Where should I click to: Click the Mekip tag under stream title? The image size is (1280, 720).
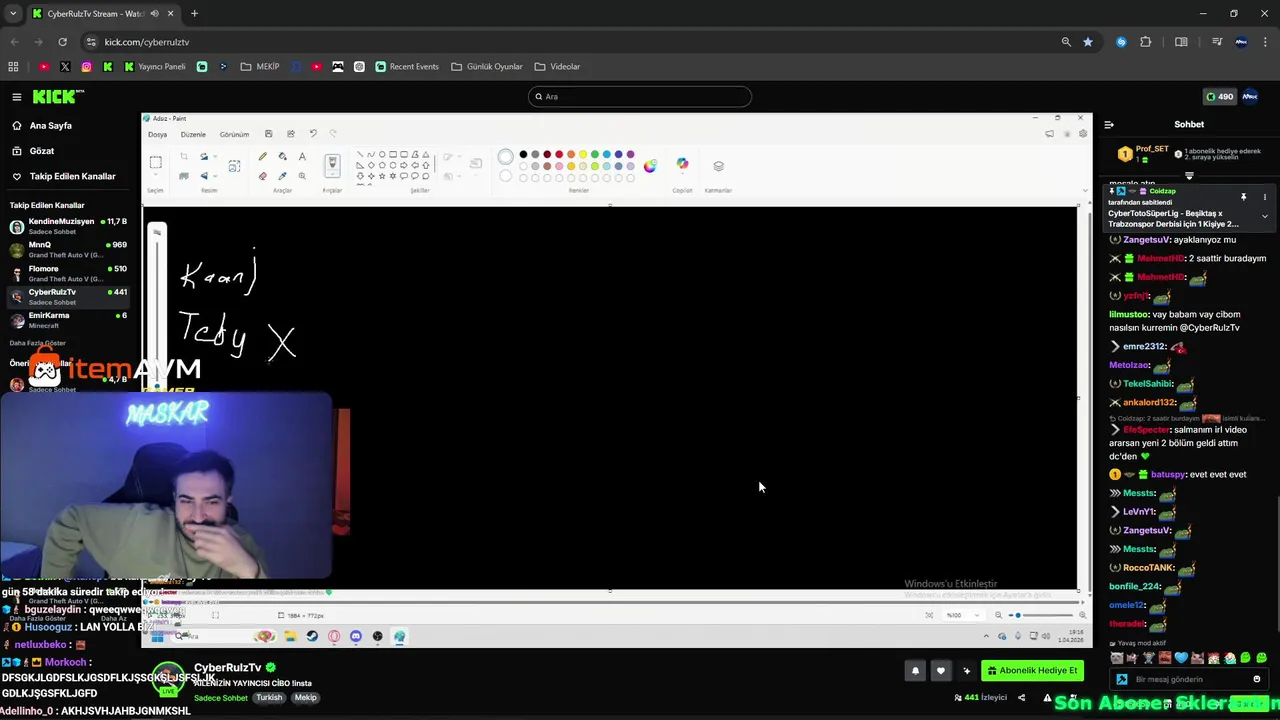tap(305, 698)
